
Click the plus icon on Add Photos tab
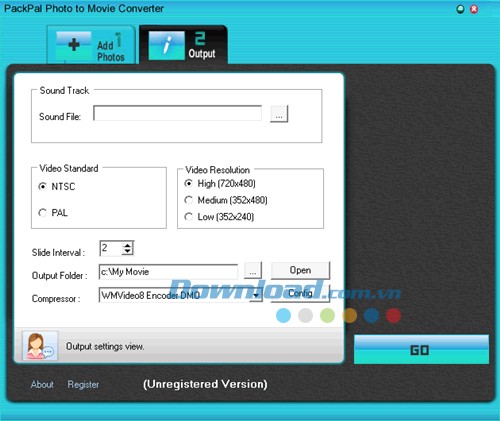click(74, 45)
